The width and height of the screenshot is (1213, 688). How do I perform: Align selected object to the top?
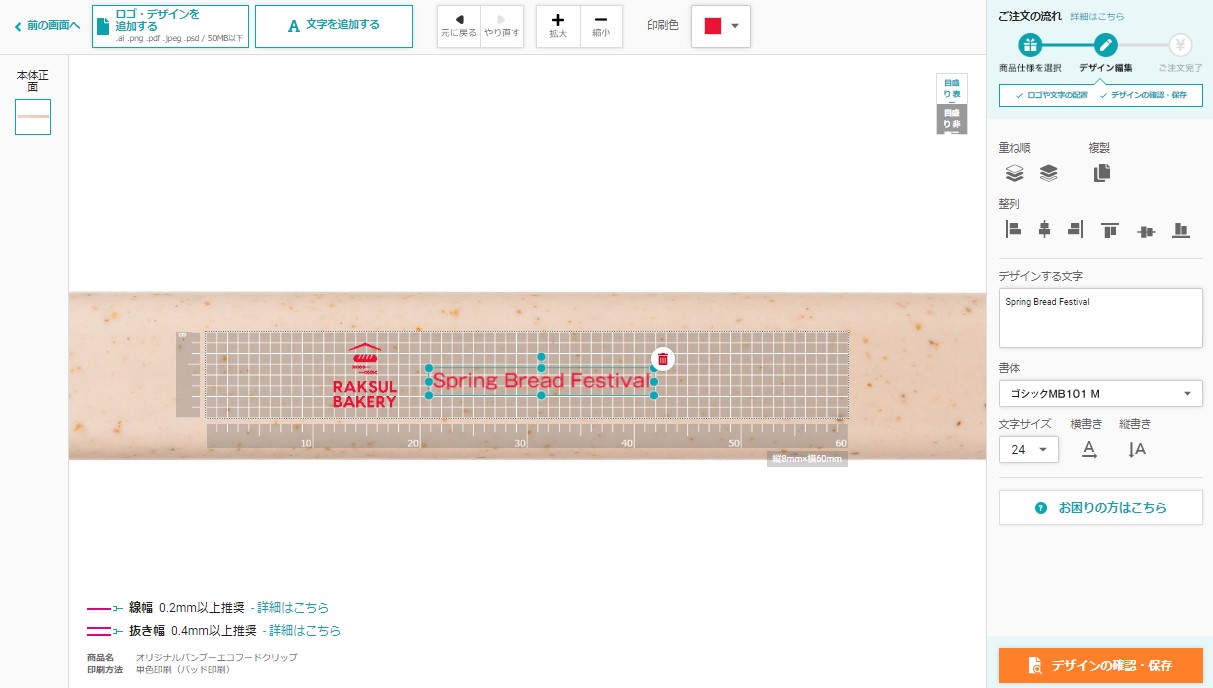(x=1109, y=230)
